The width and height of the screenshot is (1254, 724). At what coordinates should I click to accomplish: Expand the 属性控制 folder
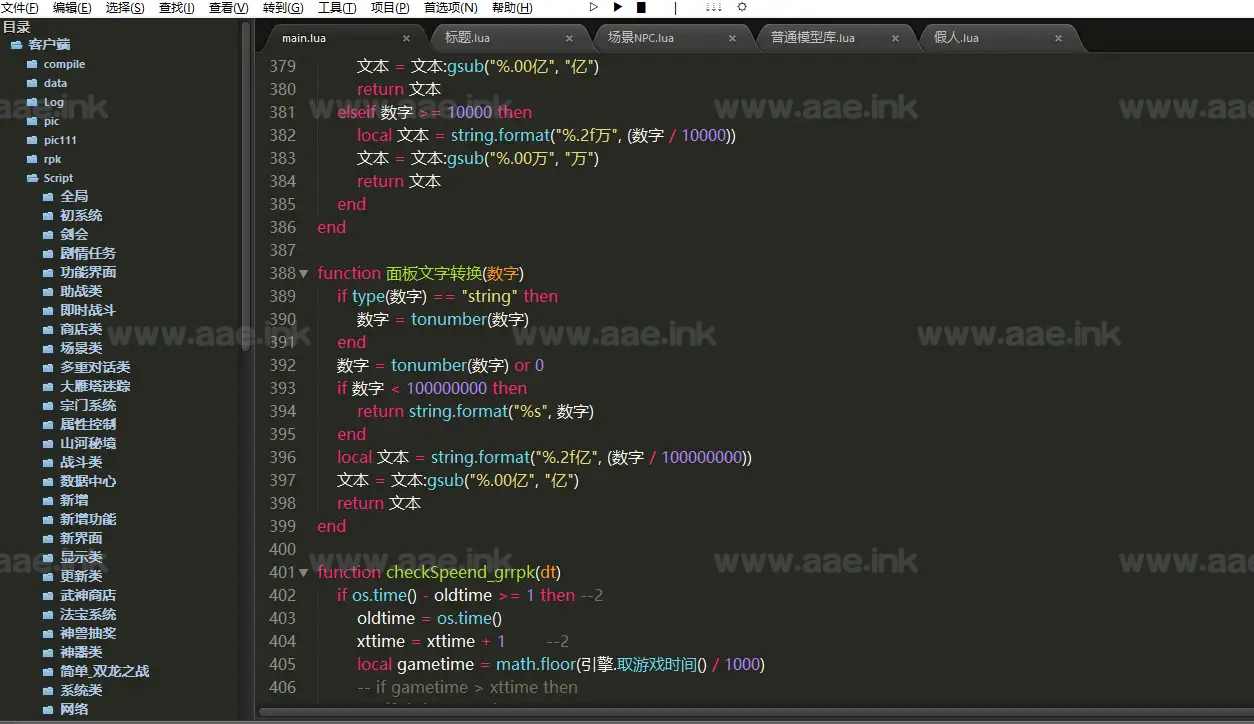pyautogui.click(x=48, y=425)
